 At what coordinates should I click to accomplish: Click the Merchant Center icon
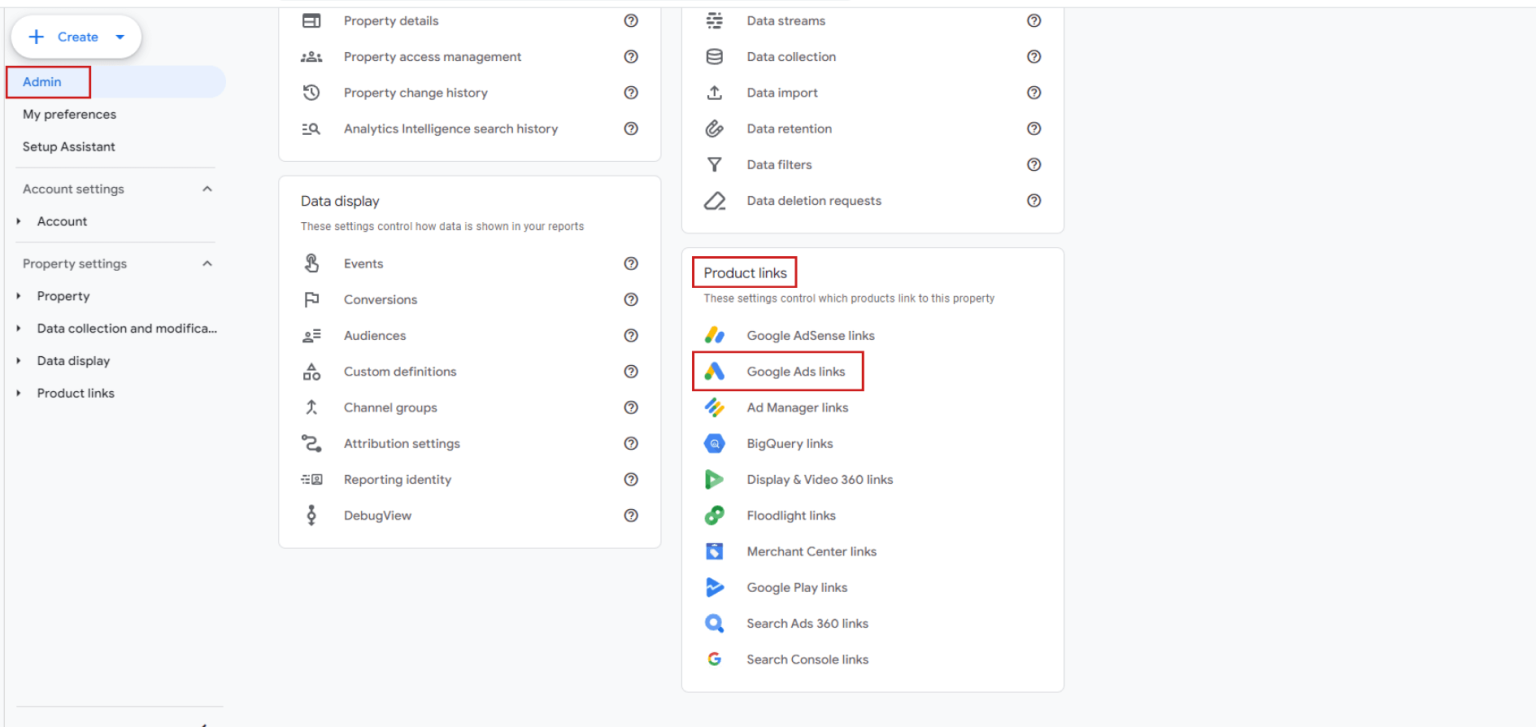(714, 551)
